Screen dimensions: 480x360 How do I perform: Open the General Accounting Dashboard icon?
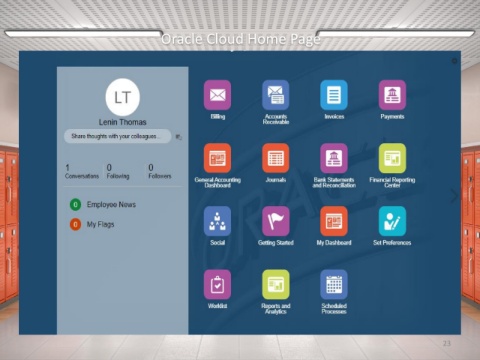(217, 158)
